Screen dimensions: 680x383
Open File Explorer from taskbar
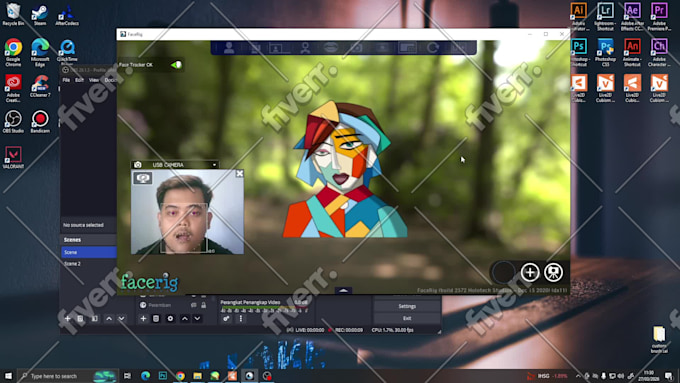(x=197, y=376)
